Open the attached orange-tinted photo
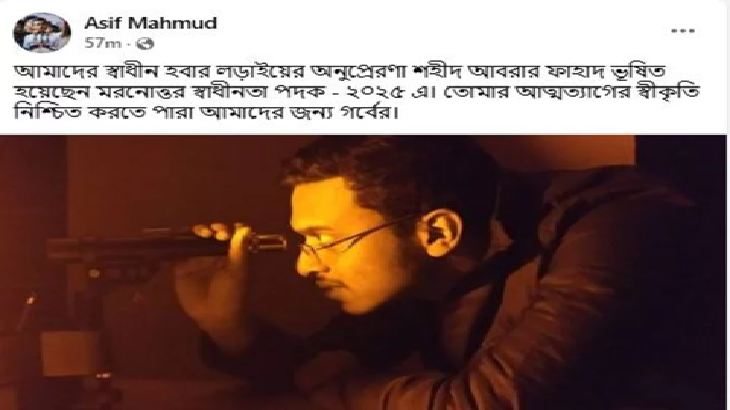The height and width of the screenshot is (410, 730). coord(363,273)
